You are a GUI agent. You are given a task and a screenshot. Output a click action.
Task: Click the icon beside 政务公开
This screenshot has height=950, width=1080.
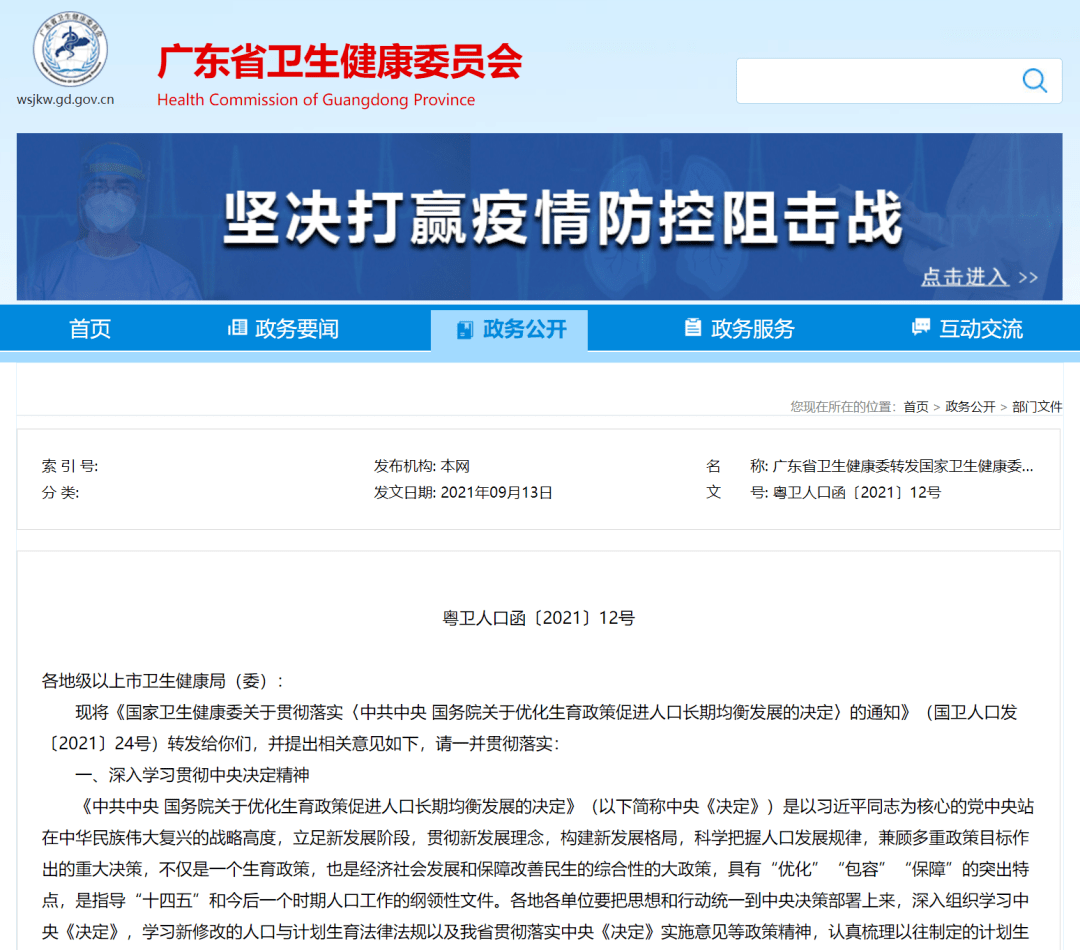[x=465, y=329]
